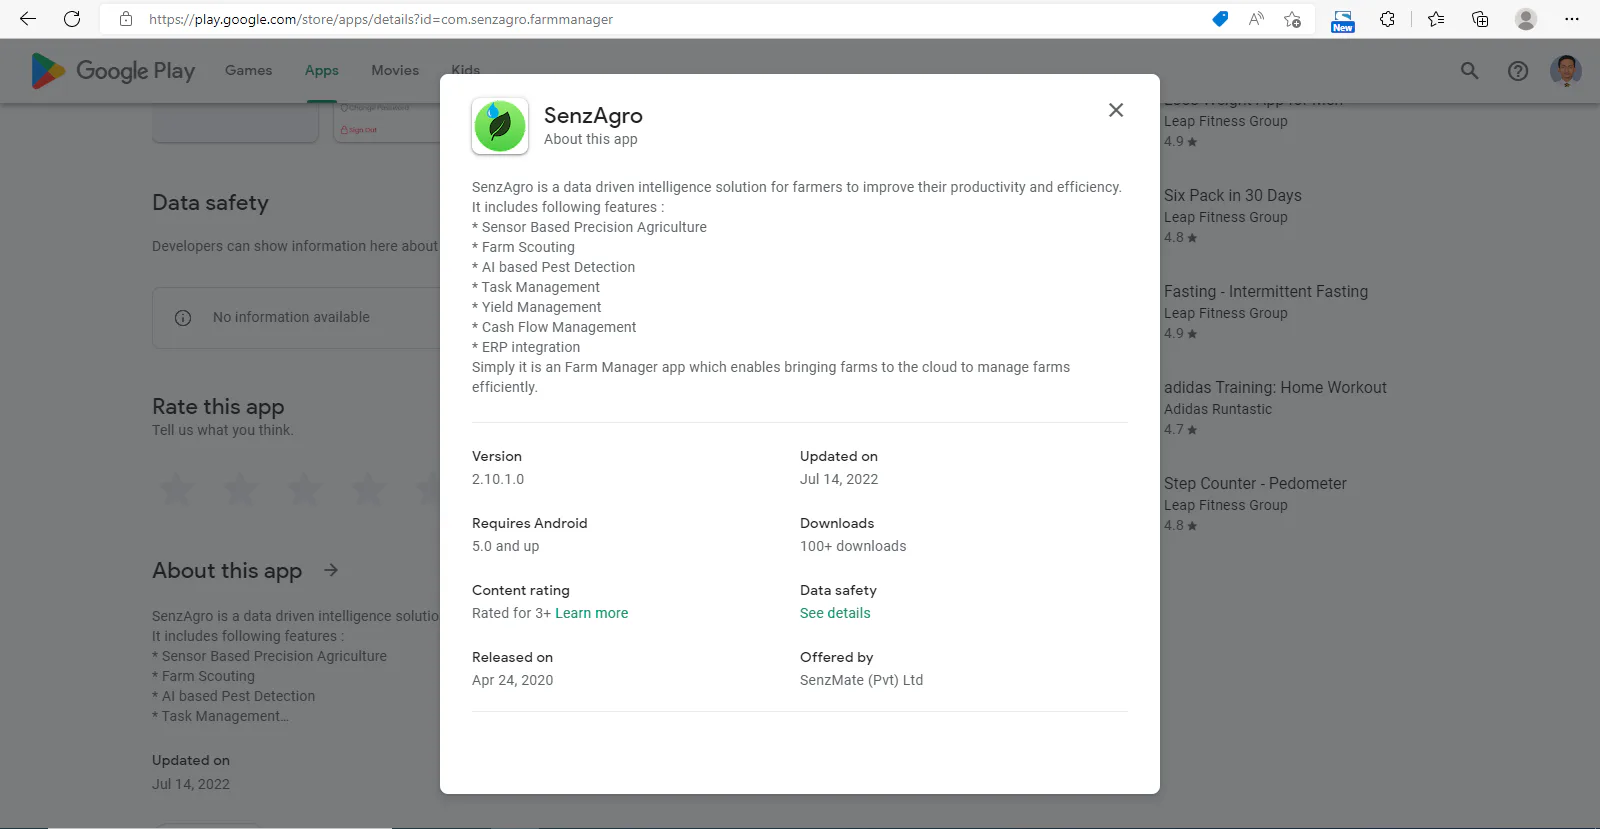This screenshot has width=1600, height=829.
Task: Open the Google account avatar
Action: (1566, 71)
